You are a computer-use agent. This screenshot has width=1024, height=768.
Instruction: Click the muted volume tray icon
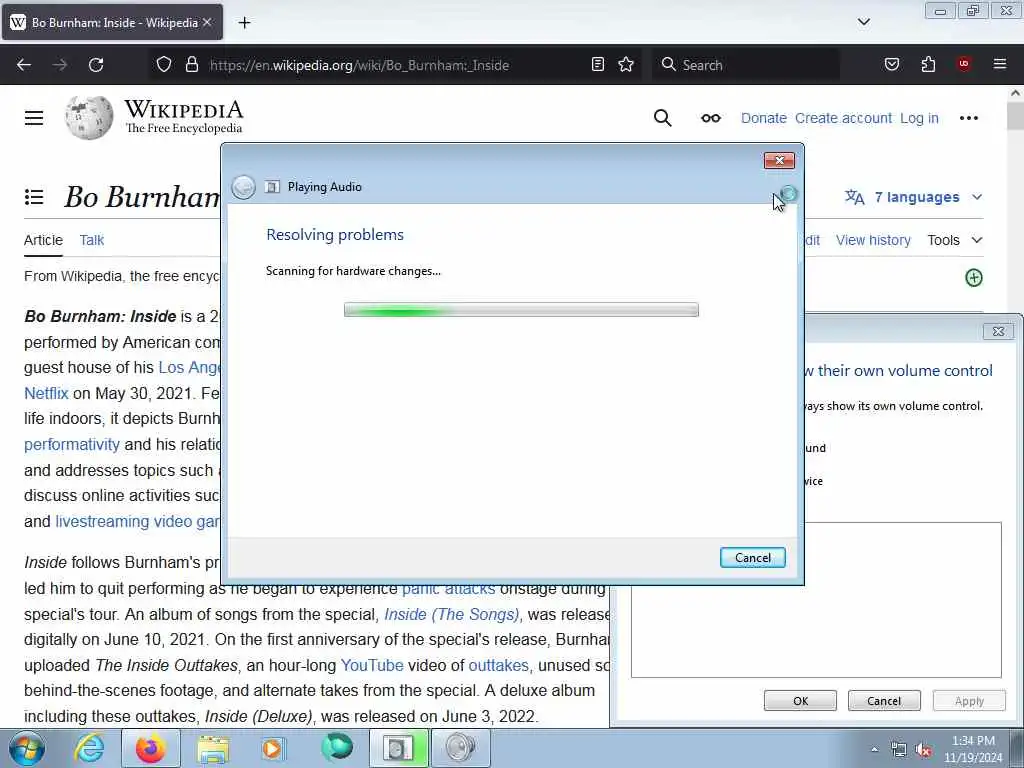point(923,750)
